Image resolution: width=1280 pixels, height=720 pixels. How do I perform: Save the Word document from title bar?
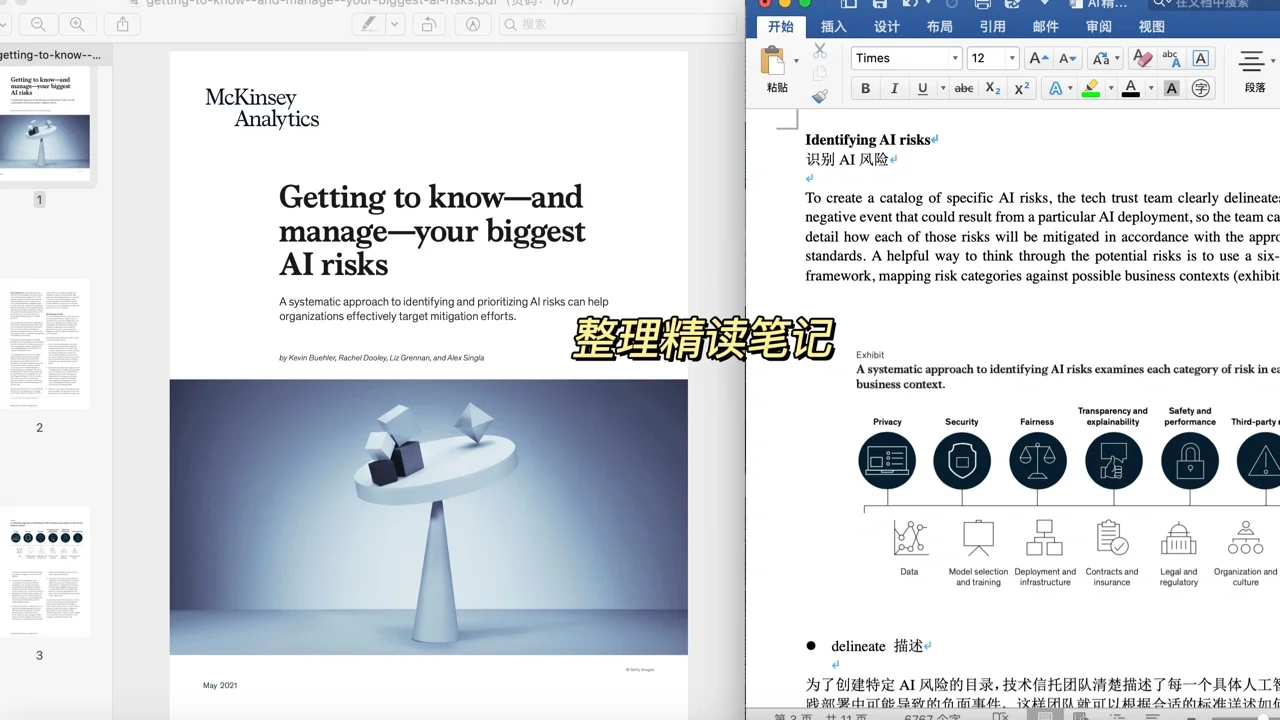[x=880, y=4]
